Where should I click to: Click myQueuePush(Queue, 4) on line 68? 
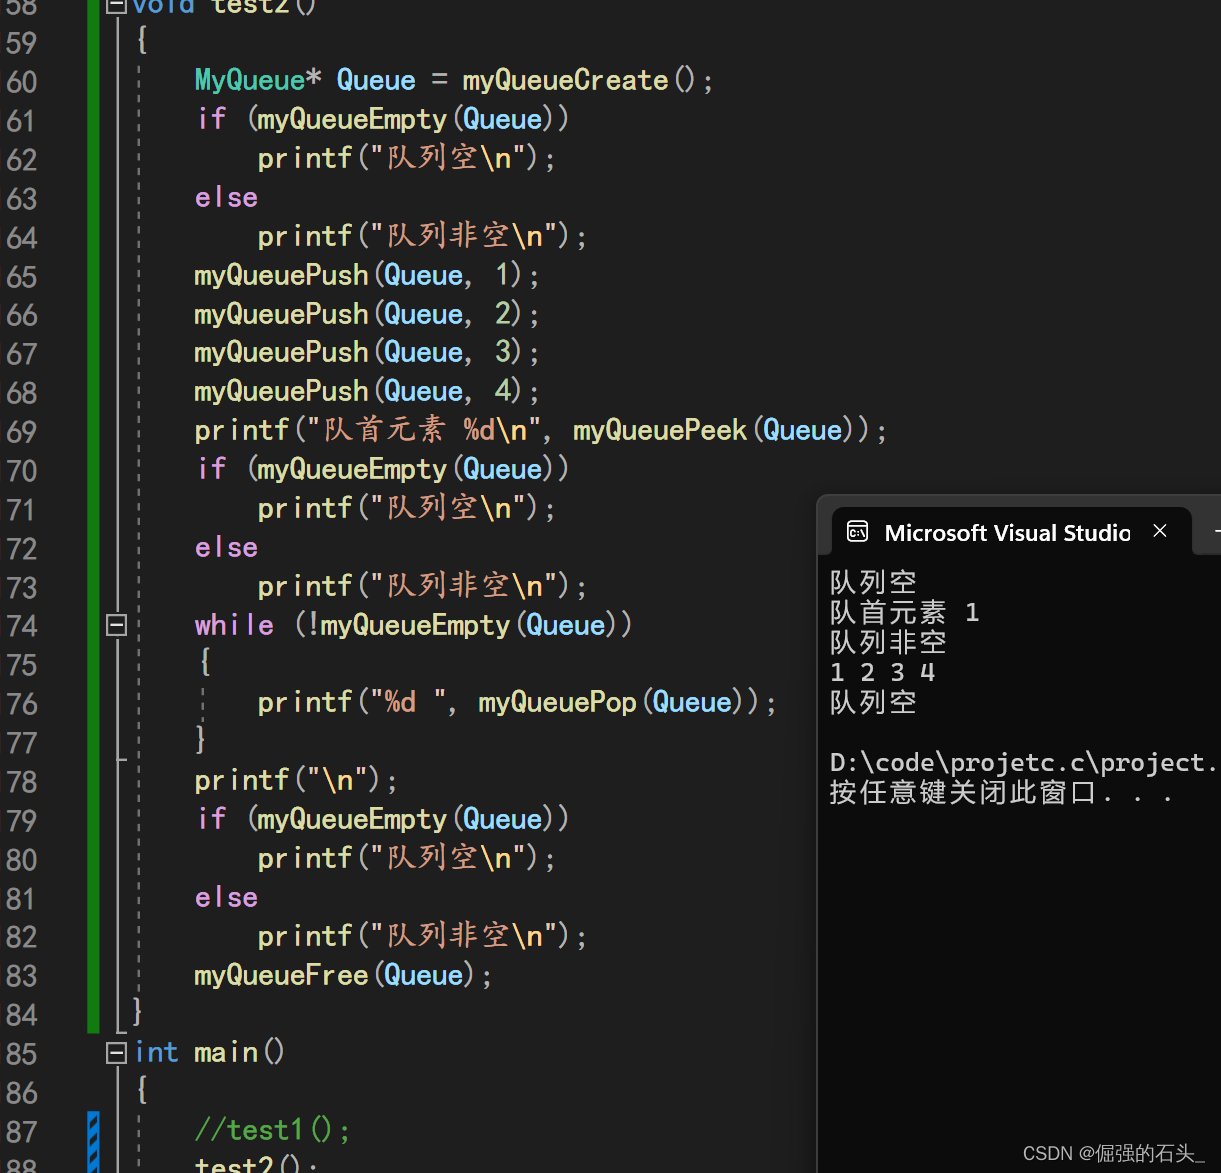tap(367, 391)
